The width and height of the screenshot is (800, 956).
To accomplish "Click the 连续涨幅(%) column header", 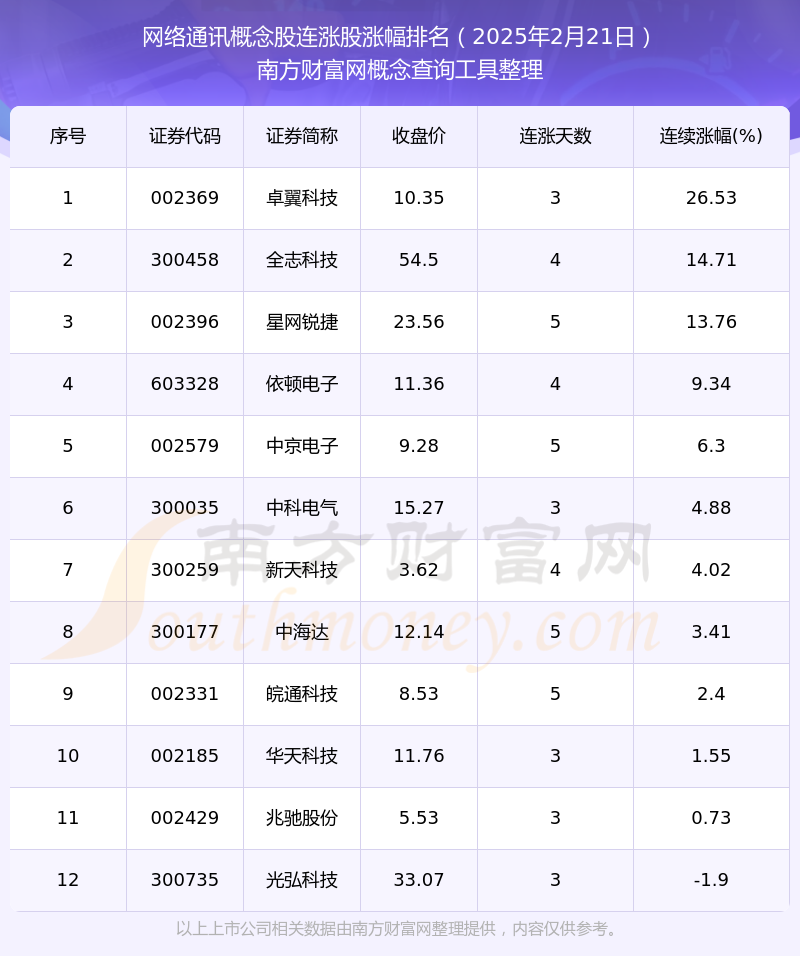I will coord(711,136).
